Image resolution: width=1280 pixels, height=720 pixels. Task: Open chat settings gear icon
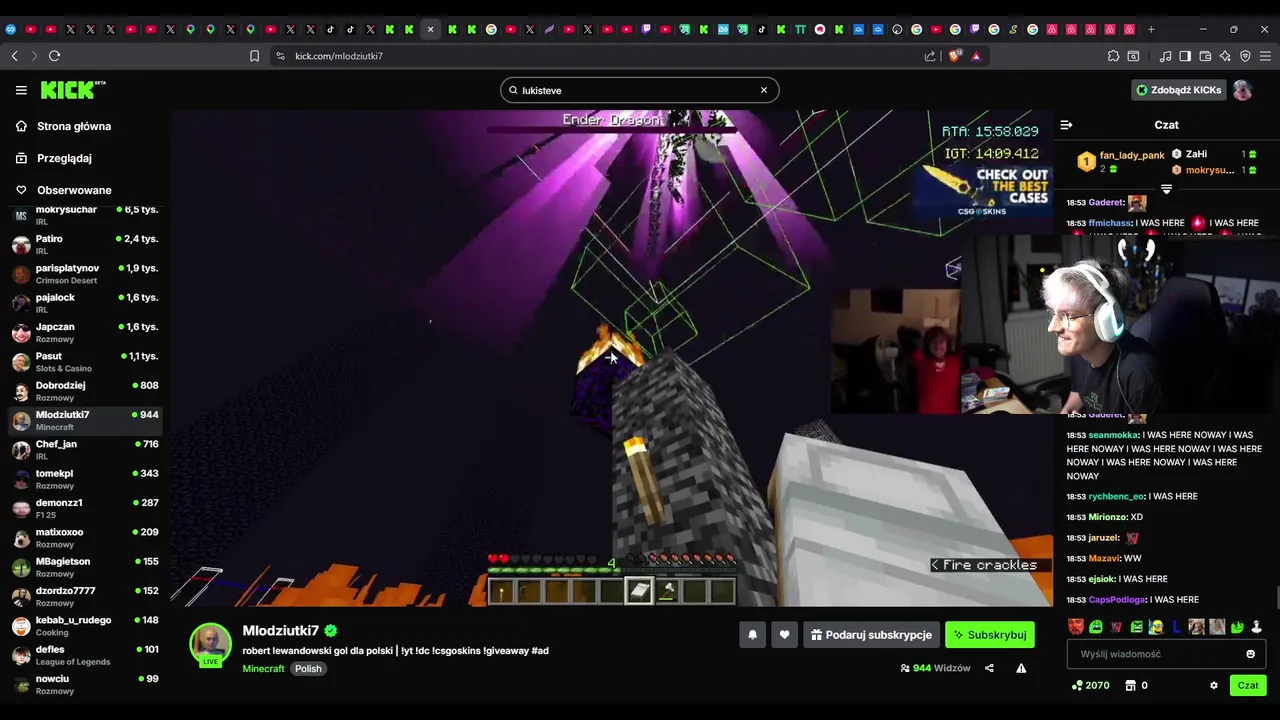[1214, 686]
